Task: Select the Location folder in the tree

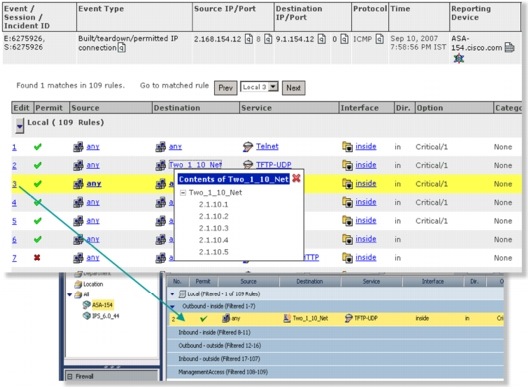Action: click(x=93, y=284)
